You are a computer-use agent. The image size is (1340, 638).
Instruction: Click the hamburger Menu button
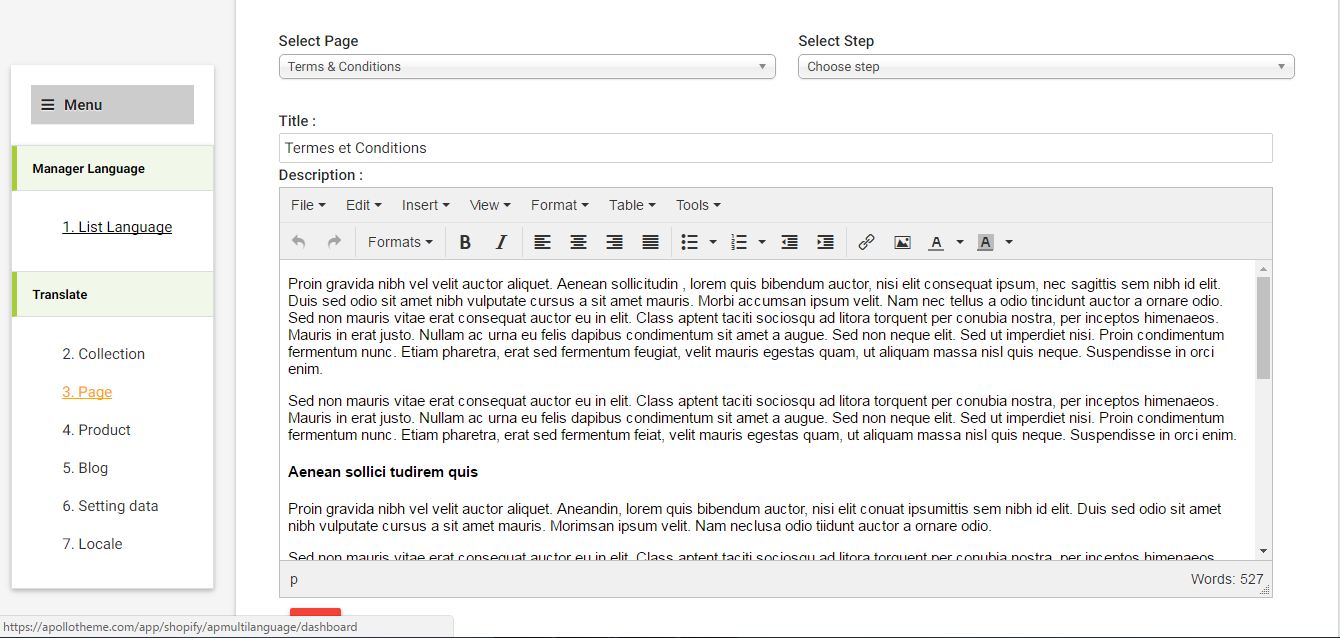pos(112,105)
